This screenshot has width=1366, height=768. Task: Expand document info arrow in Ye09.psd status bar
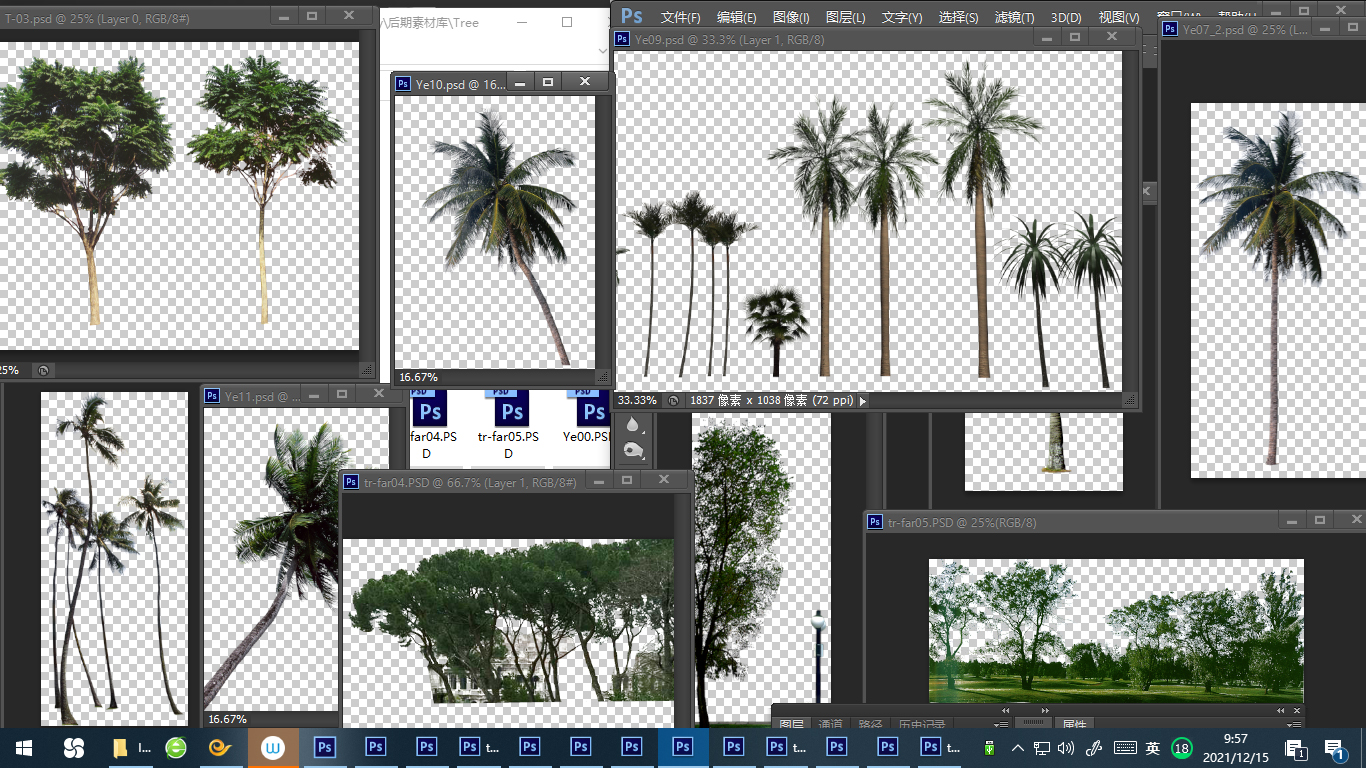coord(863,400)
